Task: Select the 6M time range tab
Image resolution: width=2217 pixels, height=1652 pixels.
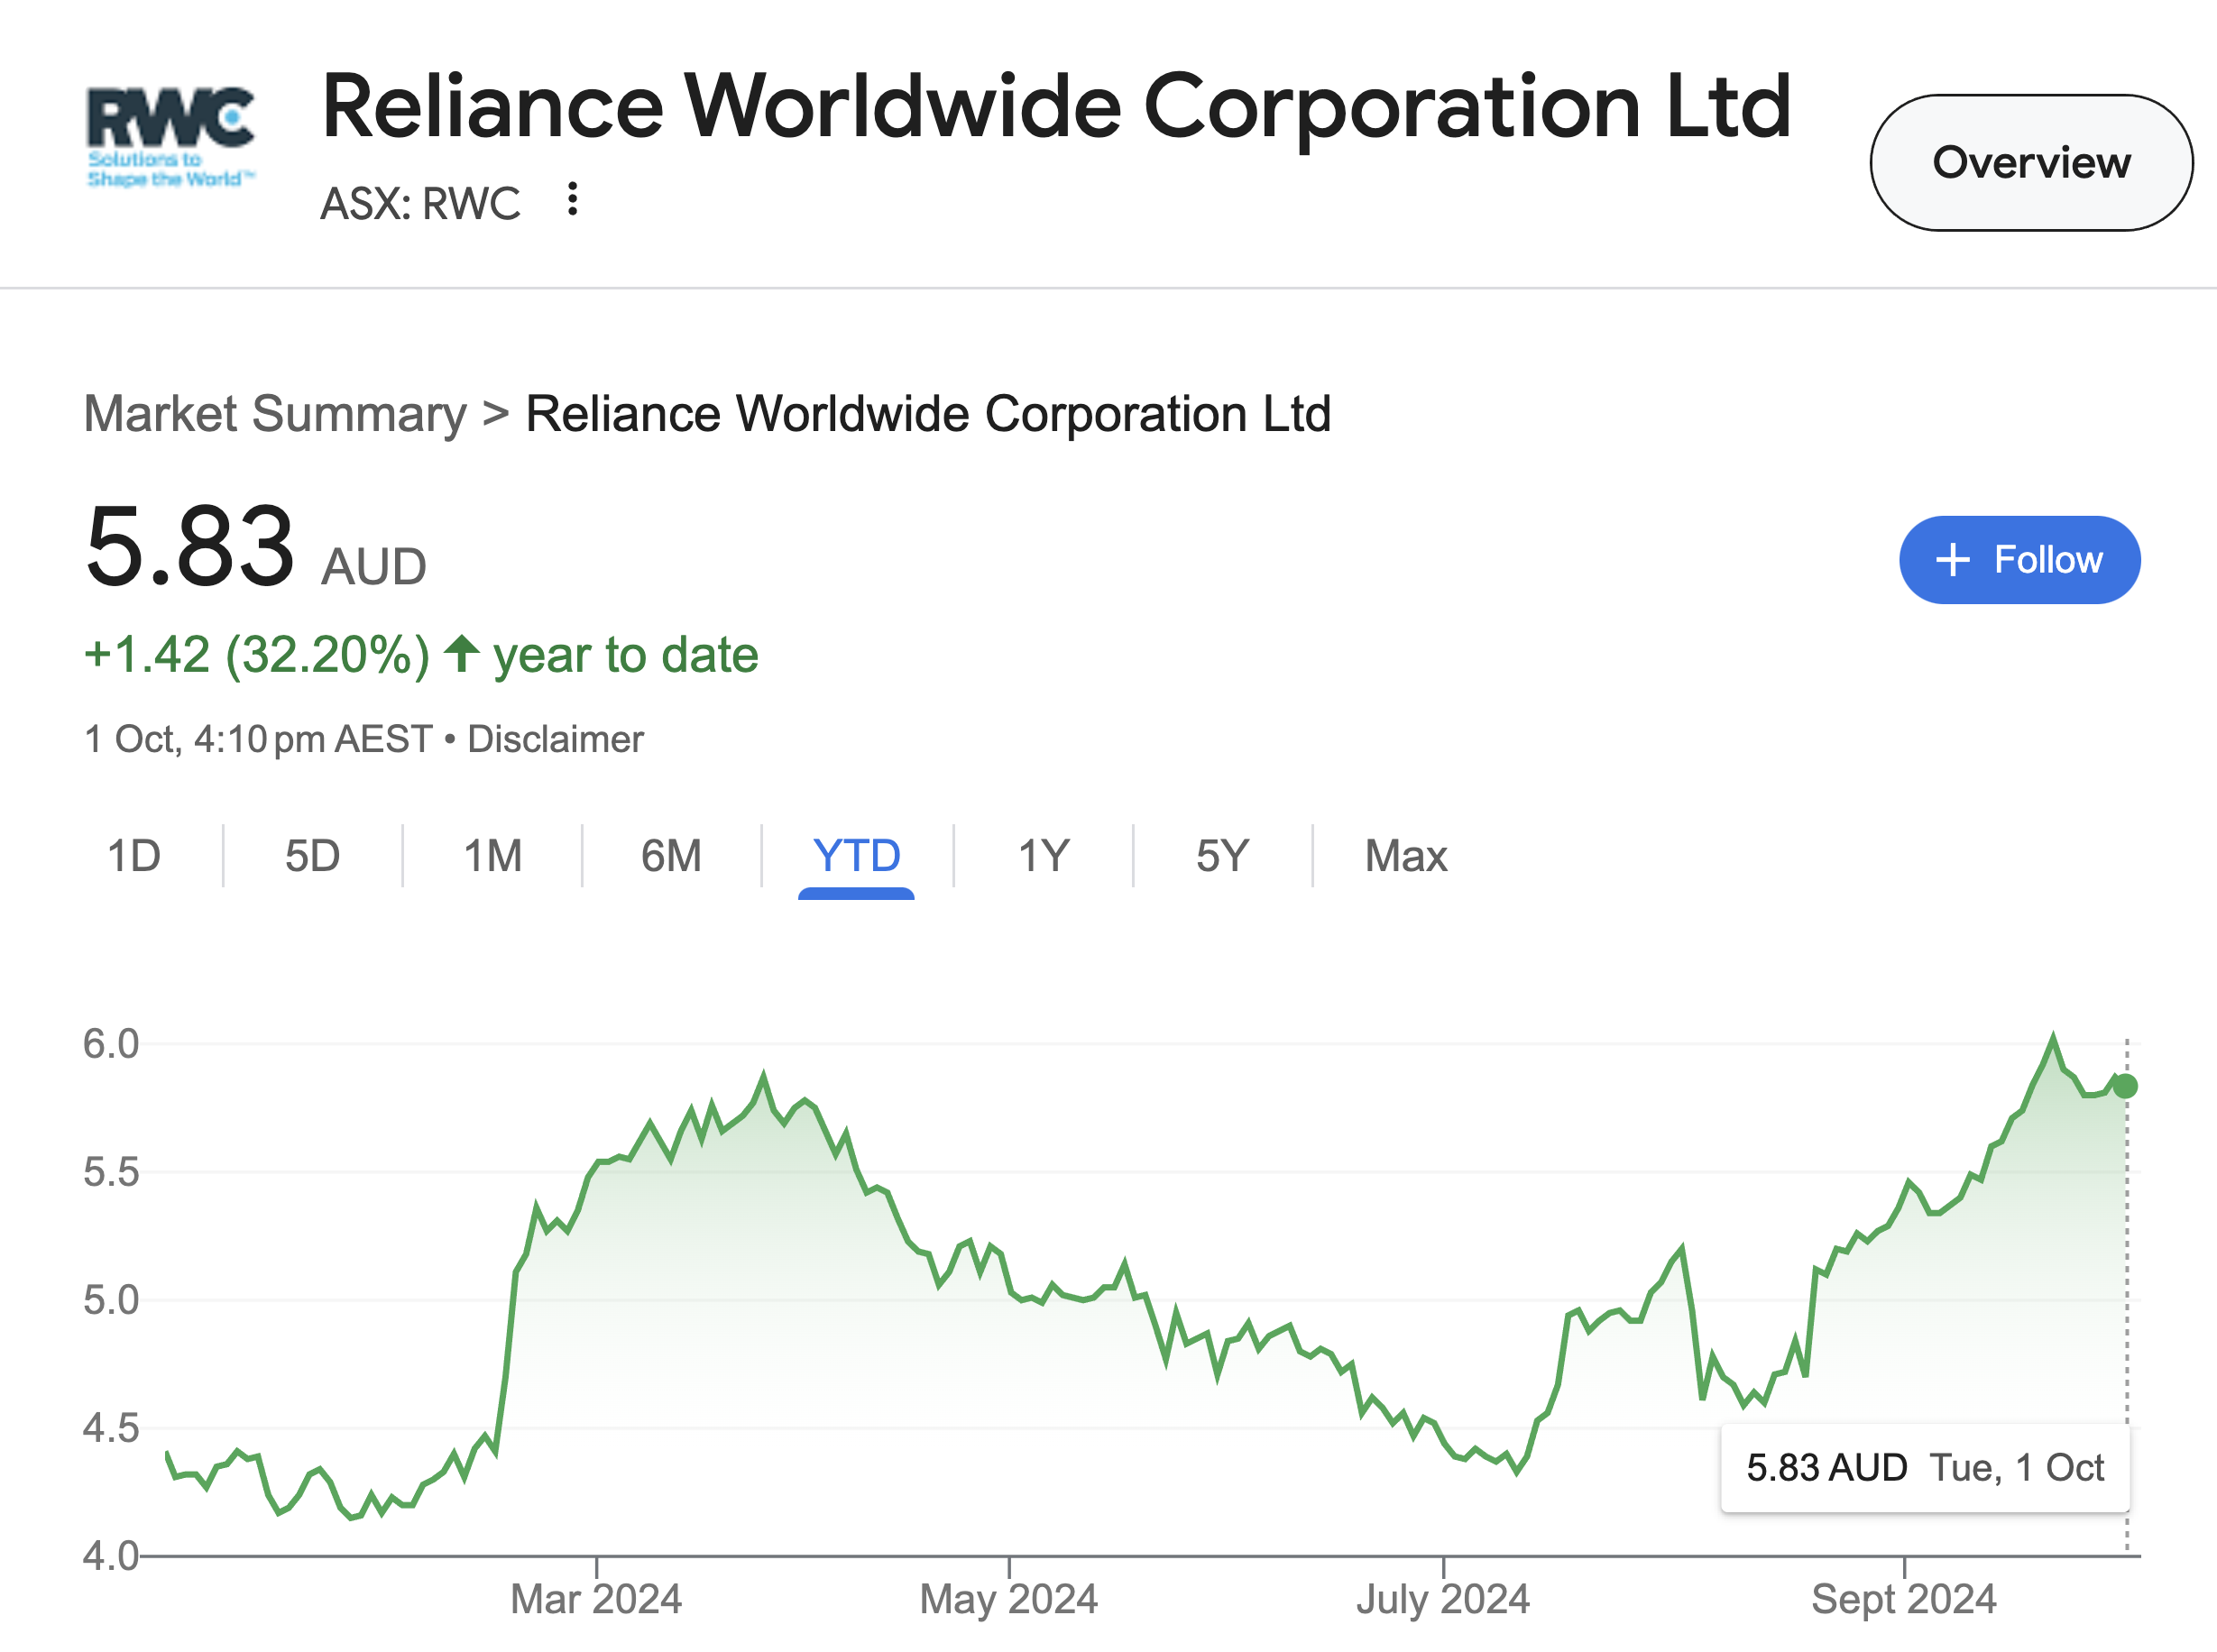Action: coord(671,856)
